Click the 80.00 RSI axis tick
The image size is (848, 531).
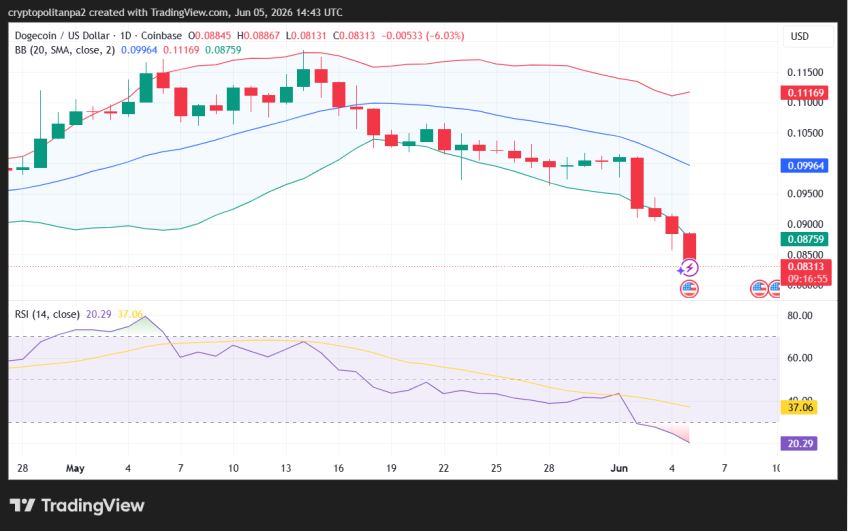click(x=800, y=315)
